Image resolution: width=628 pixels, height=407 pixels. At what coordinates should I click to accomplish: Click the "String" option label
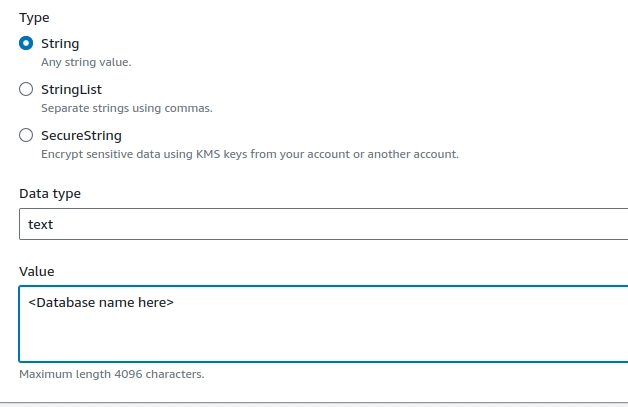tap(60, 43)
